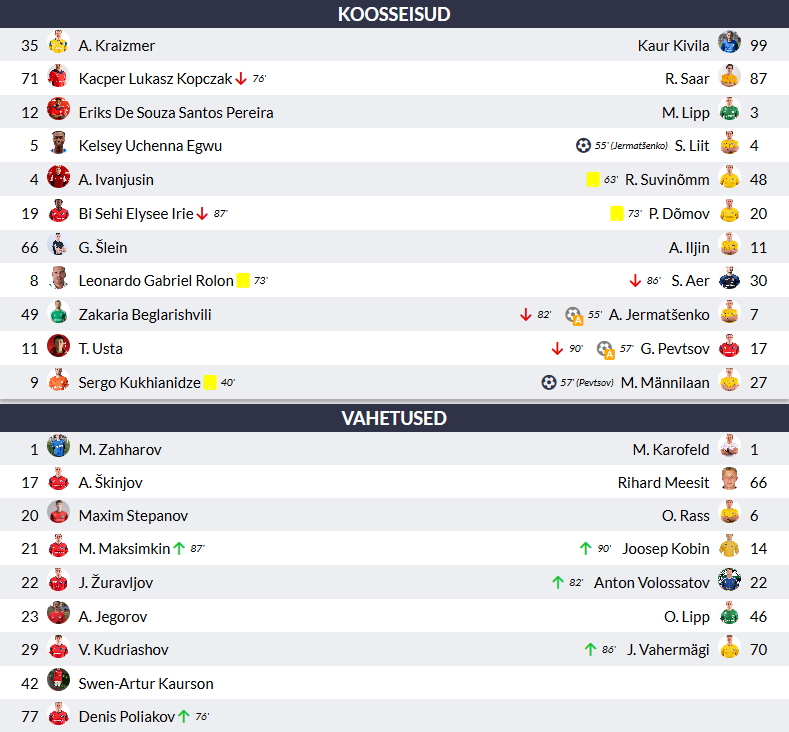
Task: Select the KOOSSEISUD section header
Action: click(394, 14)
